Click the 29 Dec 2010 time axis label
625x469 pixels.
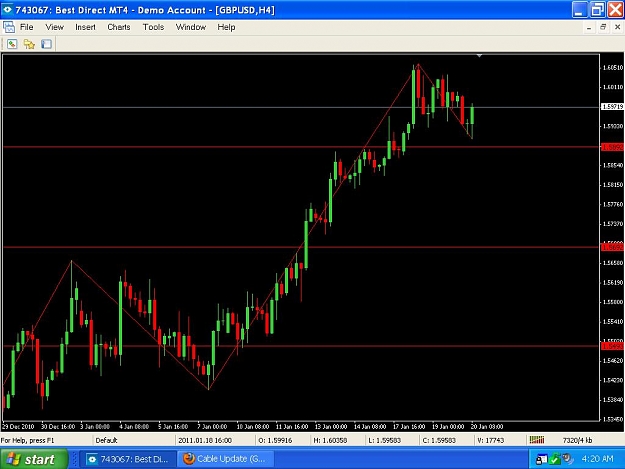18,426
